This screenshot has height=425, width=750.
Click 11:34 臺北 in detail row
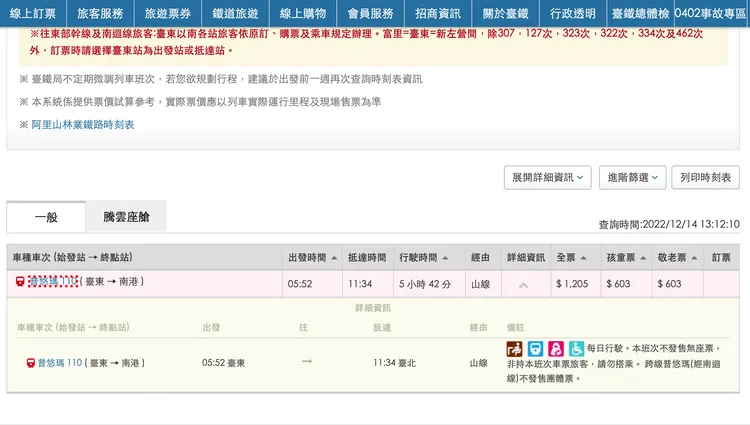click(395, 363)
